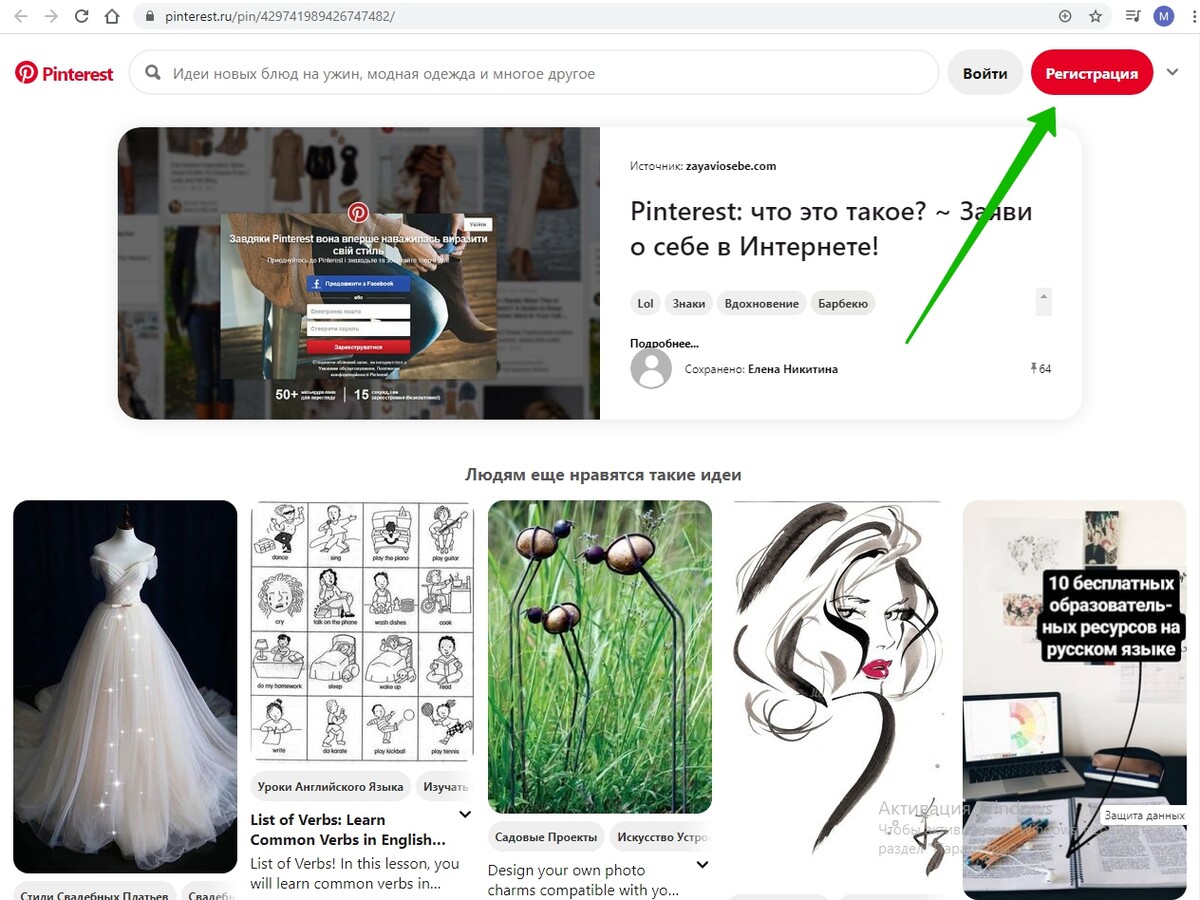Screen dimensions: 1200x900
Task: Open the saver's gray profile avatar
Action: point(651,369)
